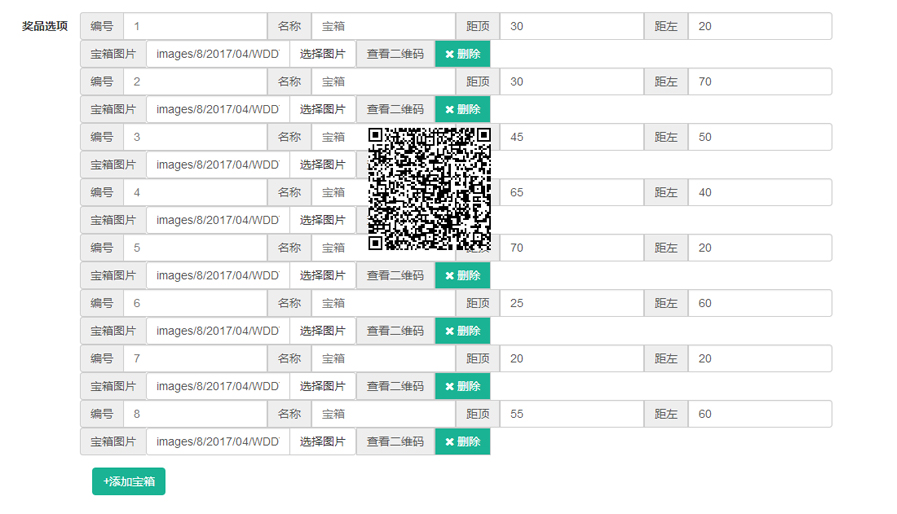
Task: Click 查看二维码 in box 6 row
Action: pos(395,331)
